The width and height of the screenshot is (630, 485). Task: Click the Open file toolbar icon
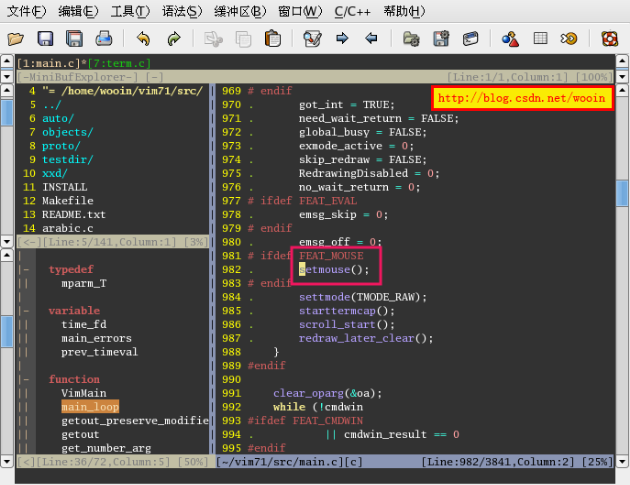[x=15, y=39]
